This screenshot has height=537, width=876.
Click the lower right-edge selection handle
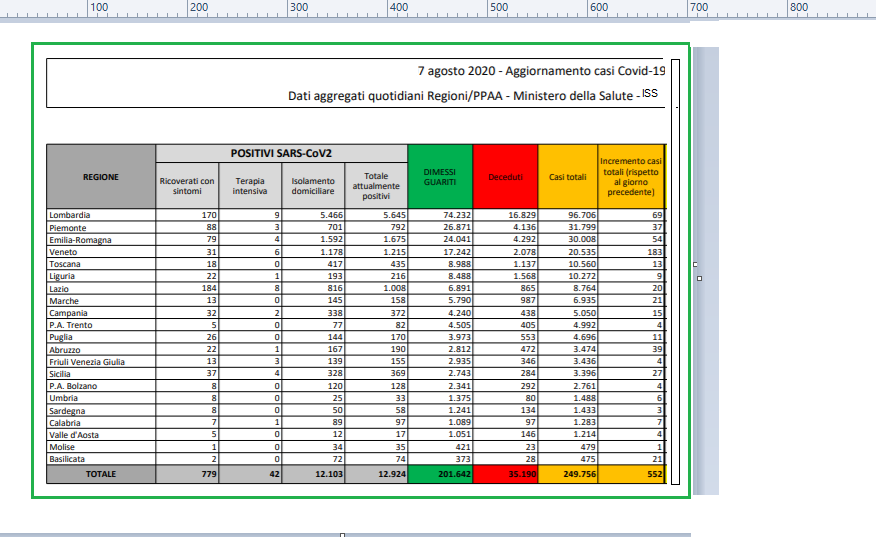coord(699,278)
